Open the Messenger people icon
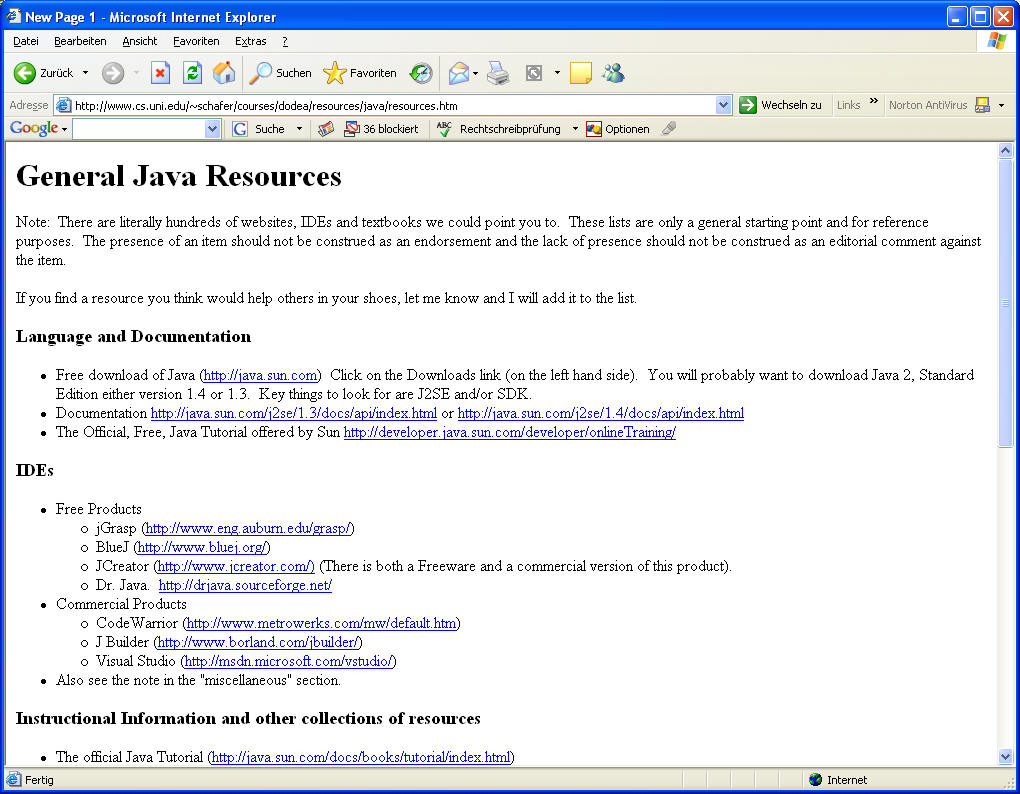1020x794 pixels. (x=613, y=73)
